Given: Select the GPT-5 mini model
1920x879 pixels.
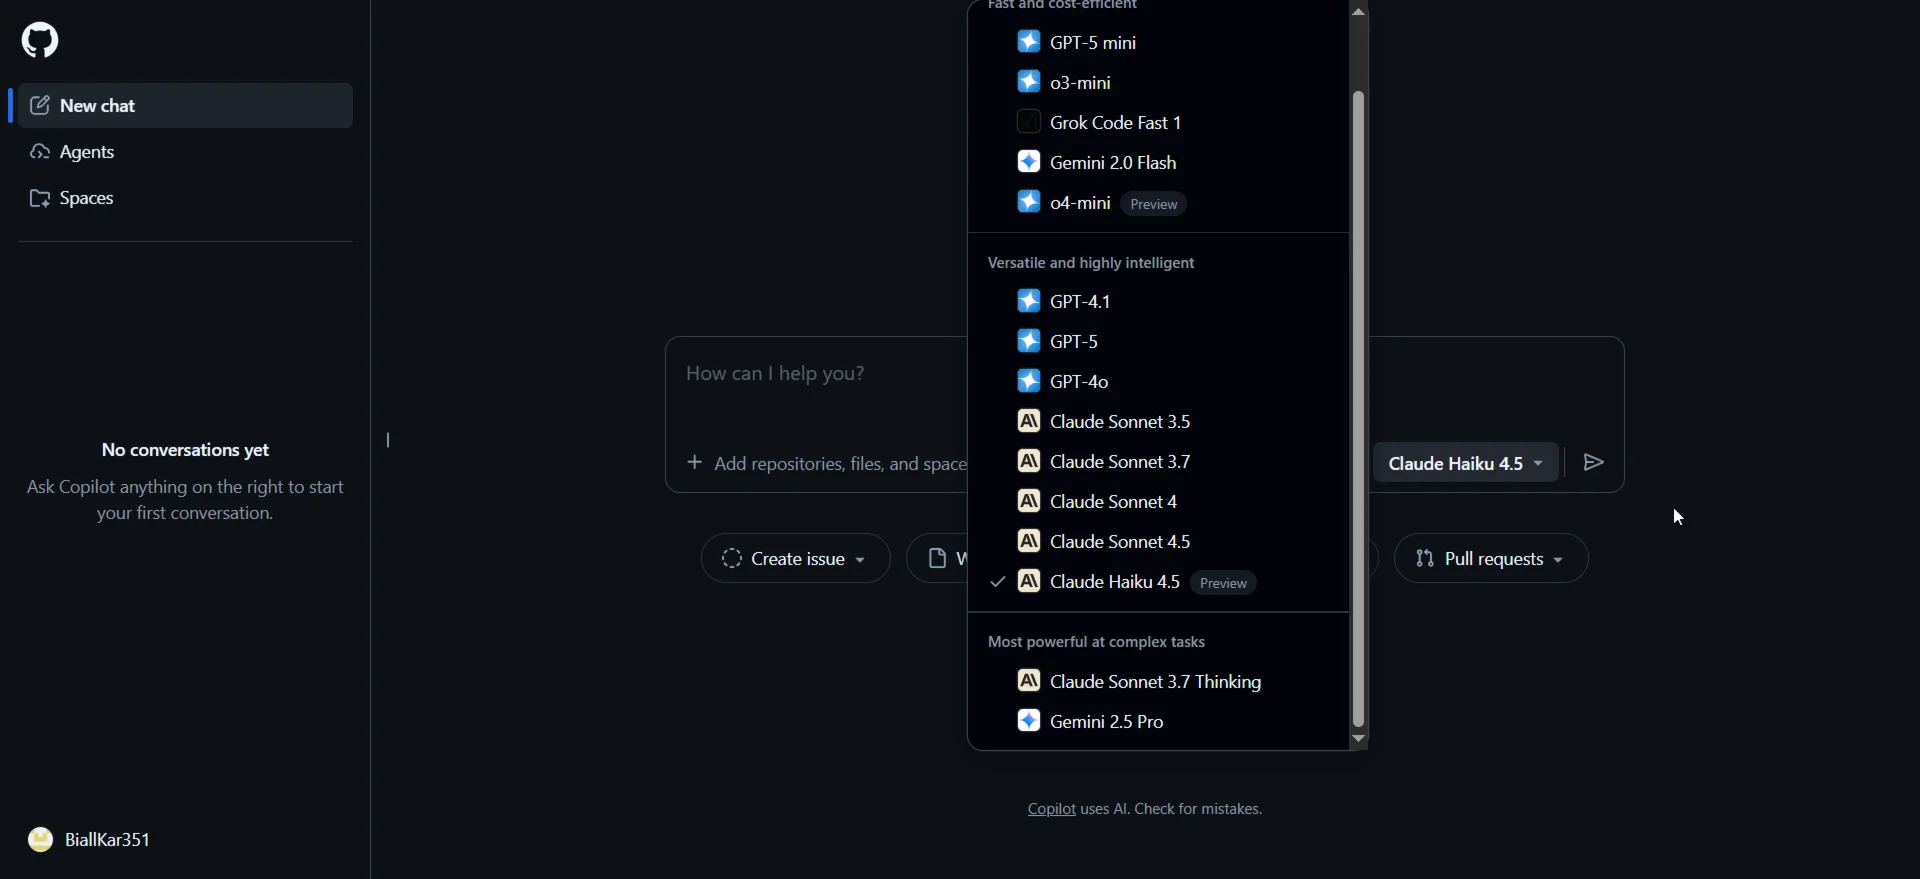Looking at the screenshot, I should click(1158, 42).
